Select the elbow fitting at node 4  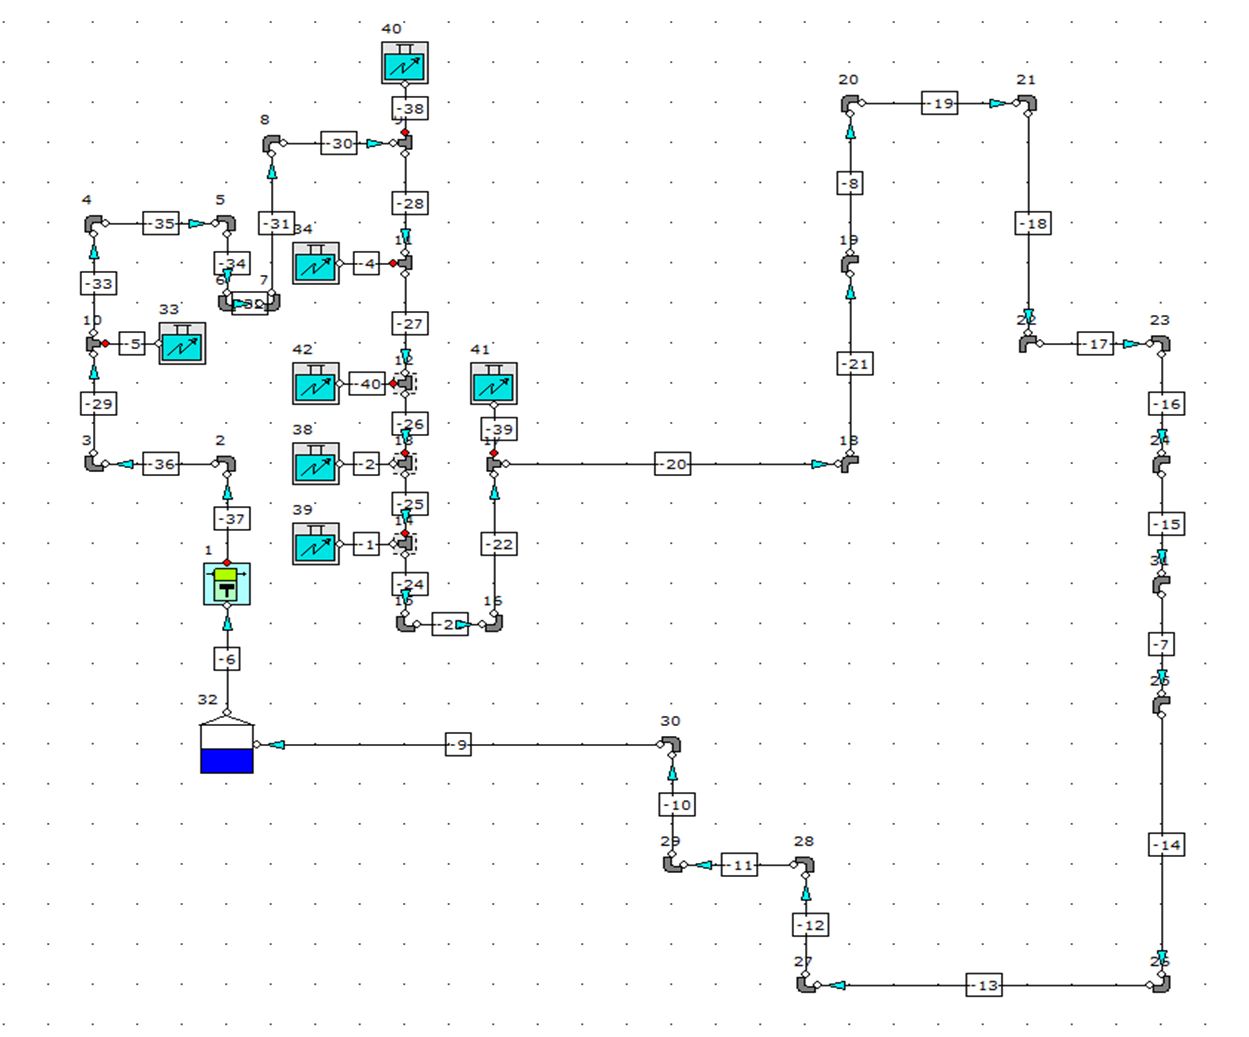point(94,224)
